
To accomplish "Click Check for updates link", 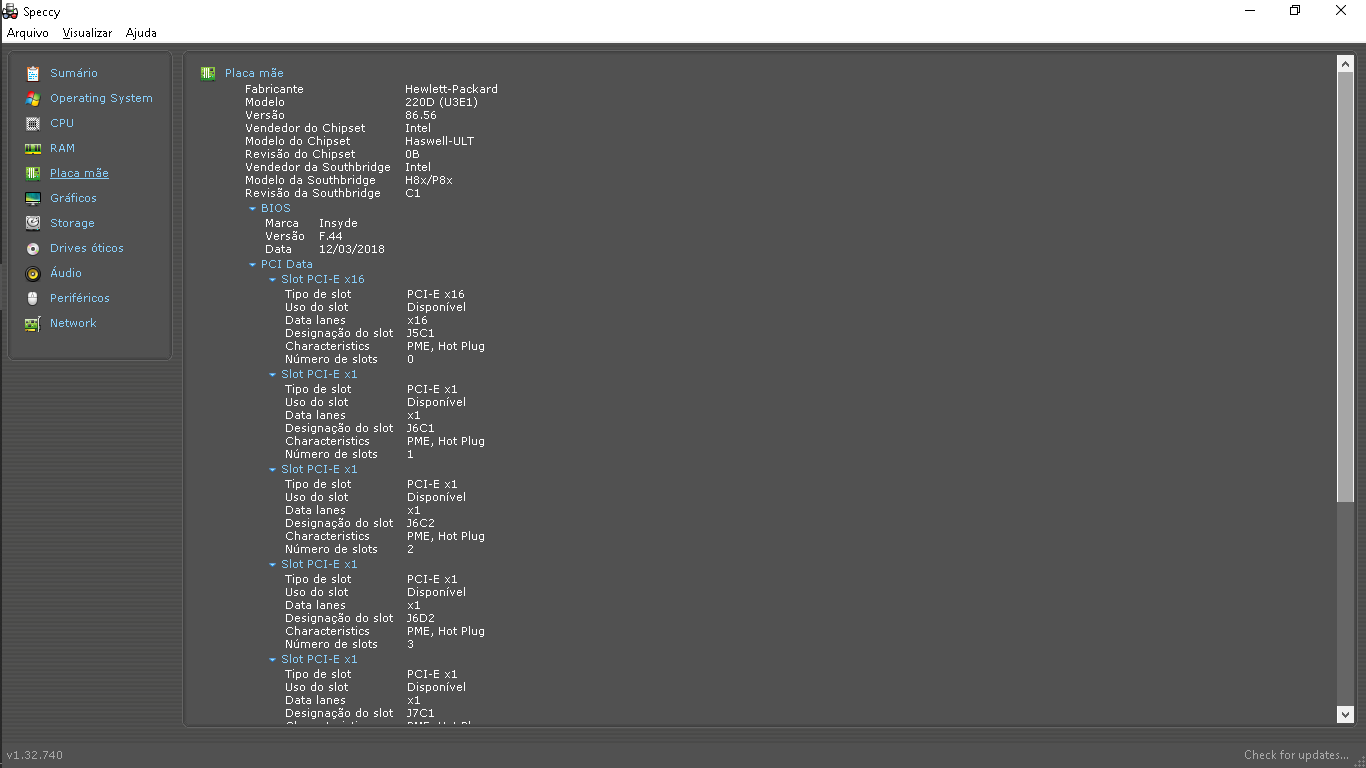I will point(1296,755).
